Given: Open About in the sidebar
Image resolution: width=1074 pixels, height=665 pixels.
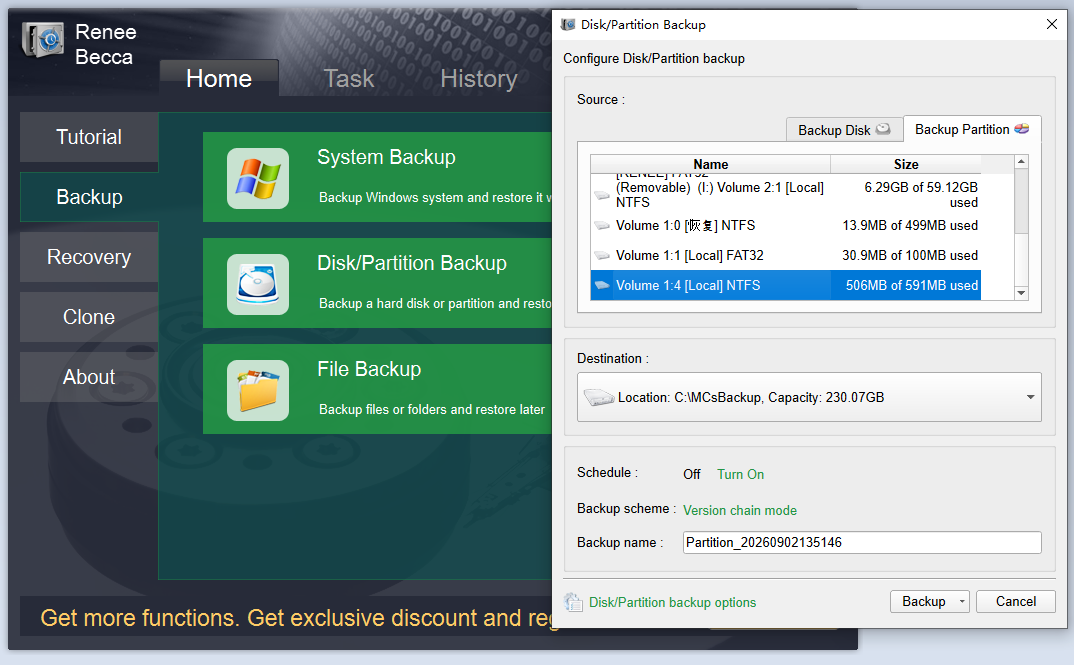Looking at the screenshot, I should pos(89,377).
